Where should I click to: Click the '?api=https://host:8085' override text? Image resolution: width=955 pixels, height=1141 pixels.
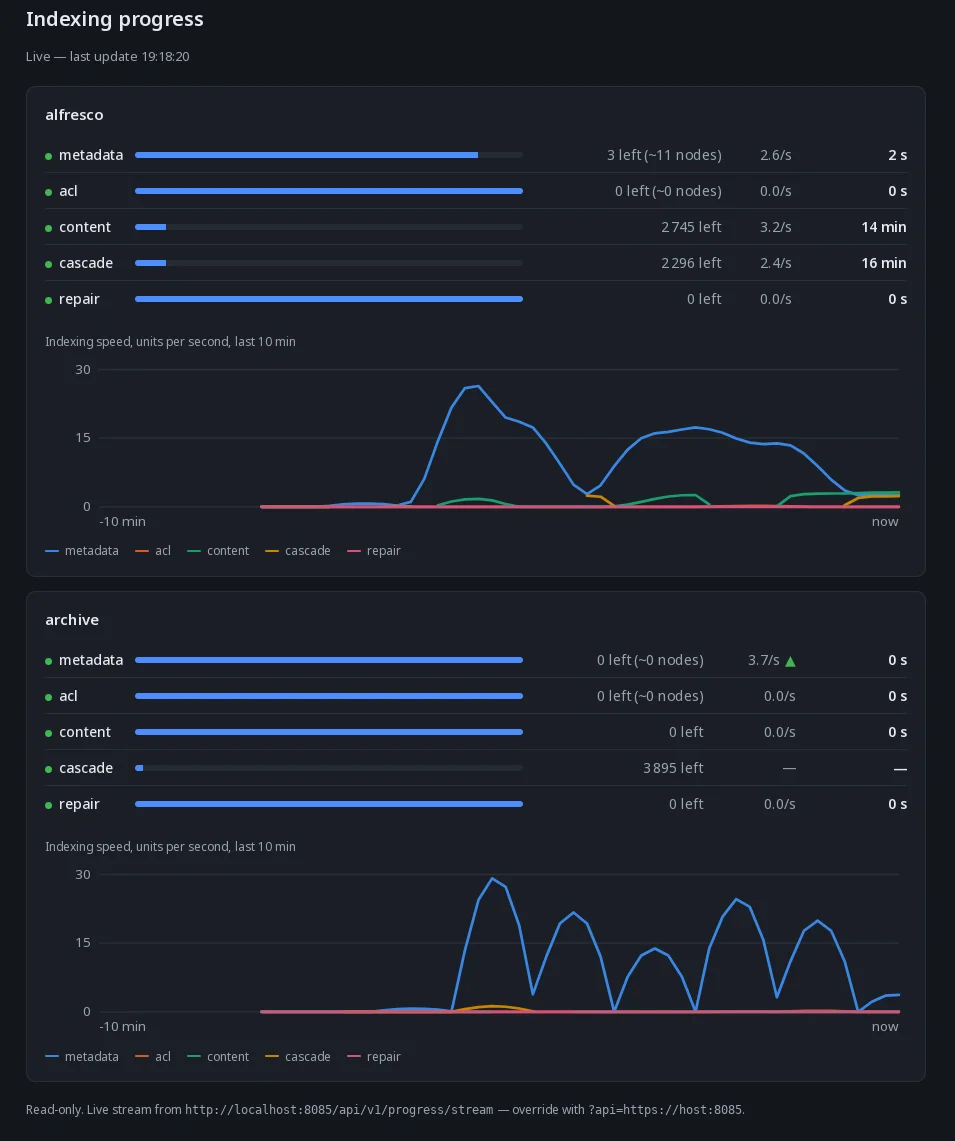pos(665,1110)
